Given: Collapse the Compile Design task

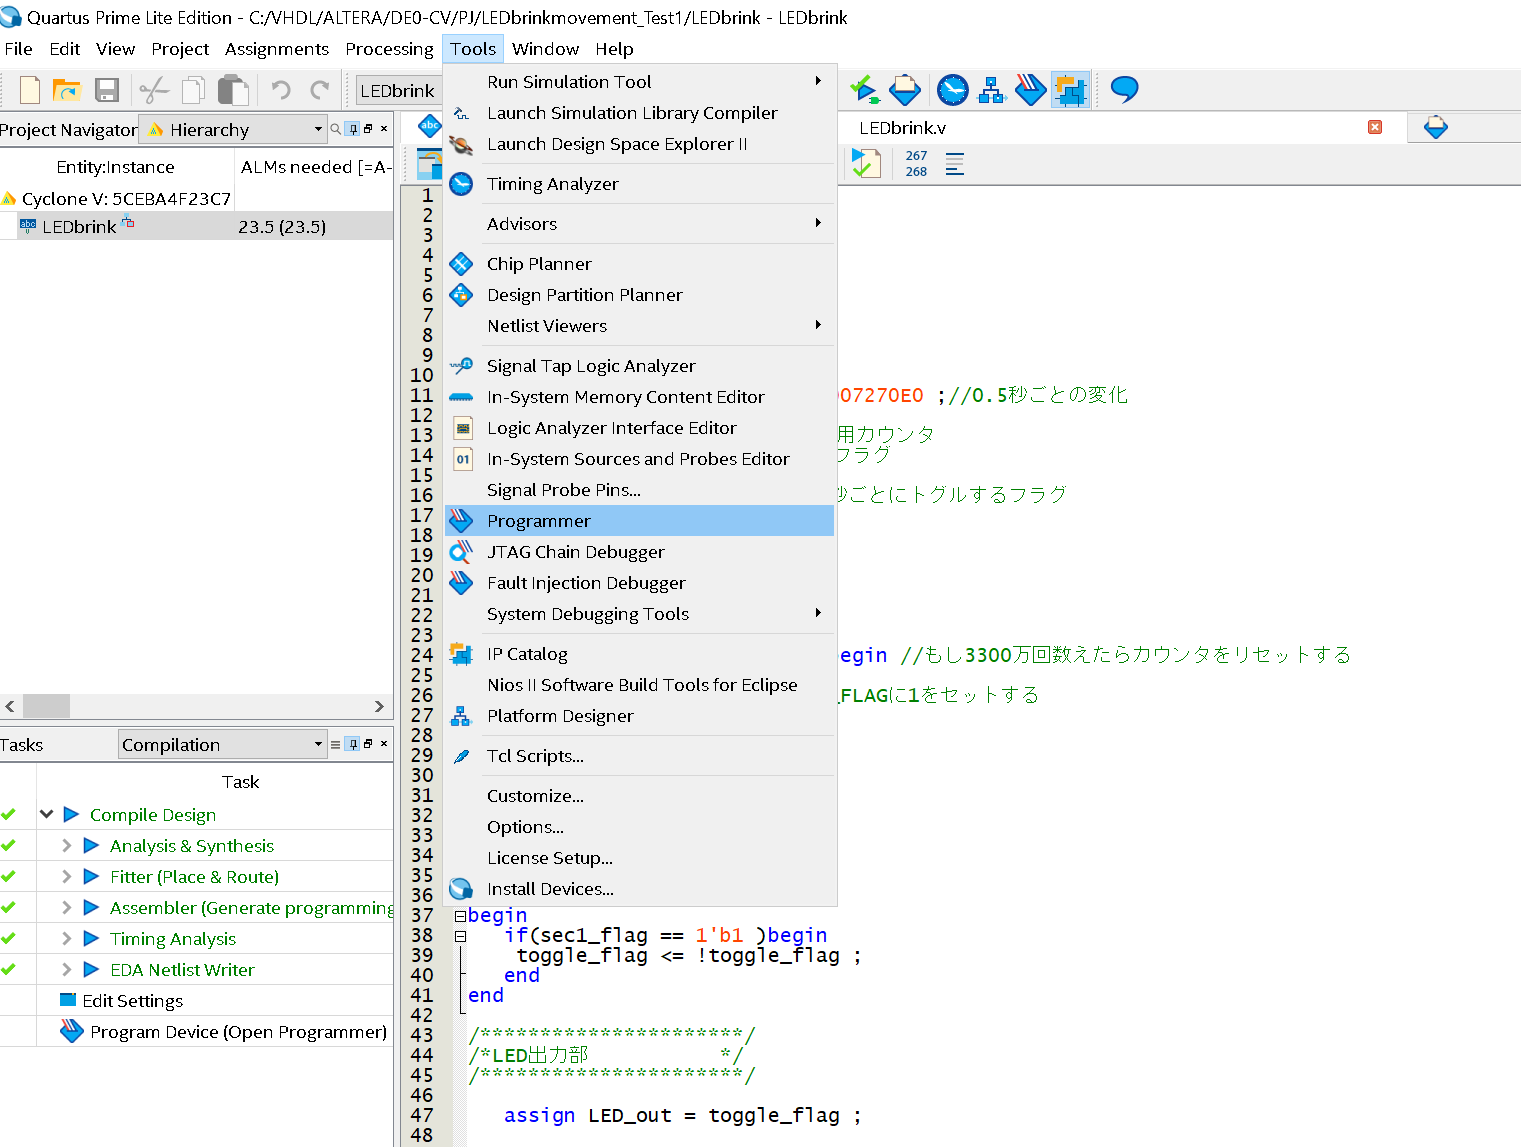Looking at the screenshot, I should [46, 814].
